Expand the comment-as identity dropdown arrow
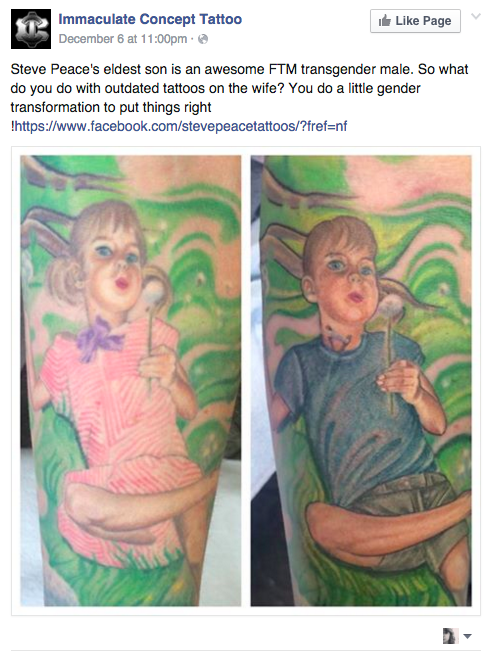The height and width of the screenshot is (652, 493). click(x=467, y=636)
